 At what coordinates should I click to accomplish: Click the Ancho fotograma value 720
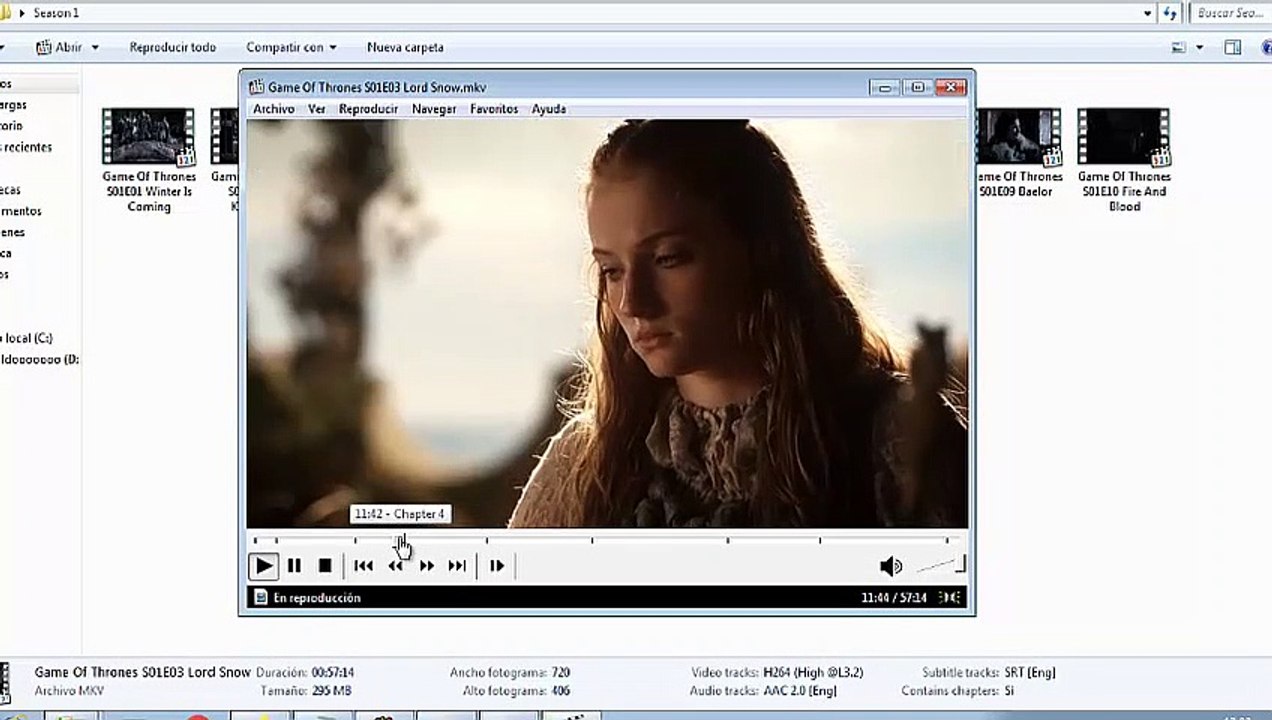[560, 673]
